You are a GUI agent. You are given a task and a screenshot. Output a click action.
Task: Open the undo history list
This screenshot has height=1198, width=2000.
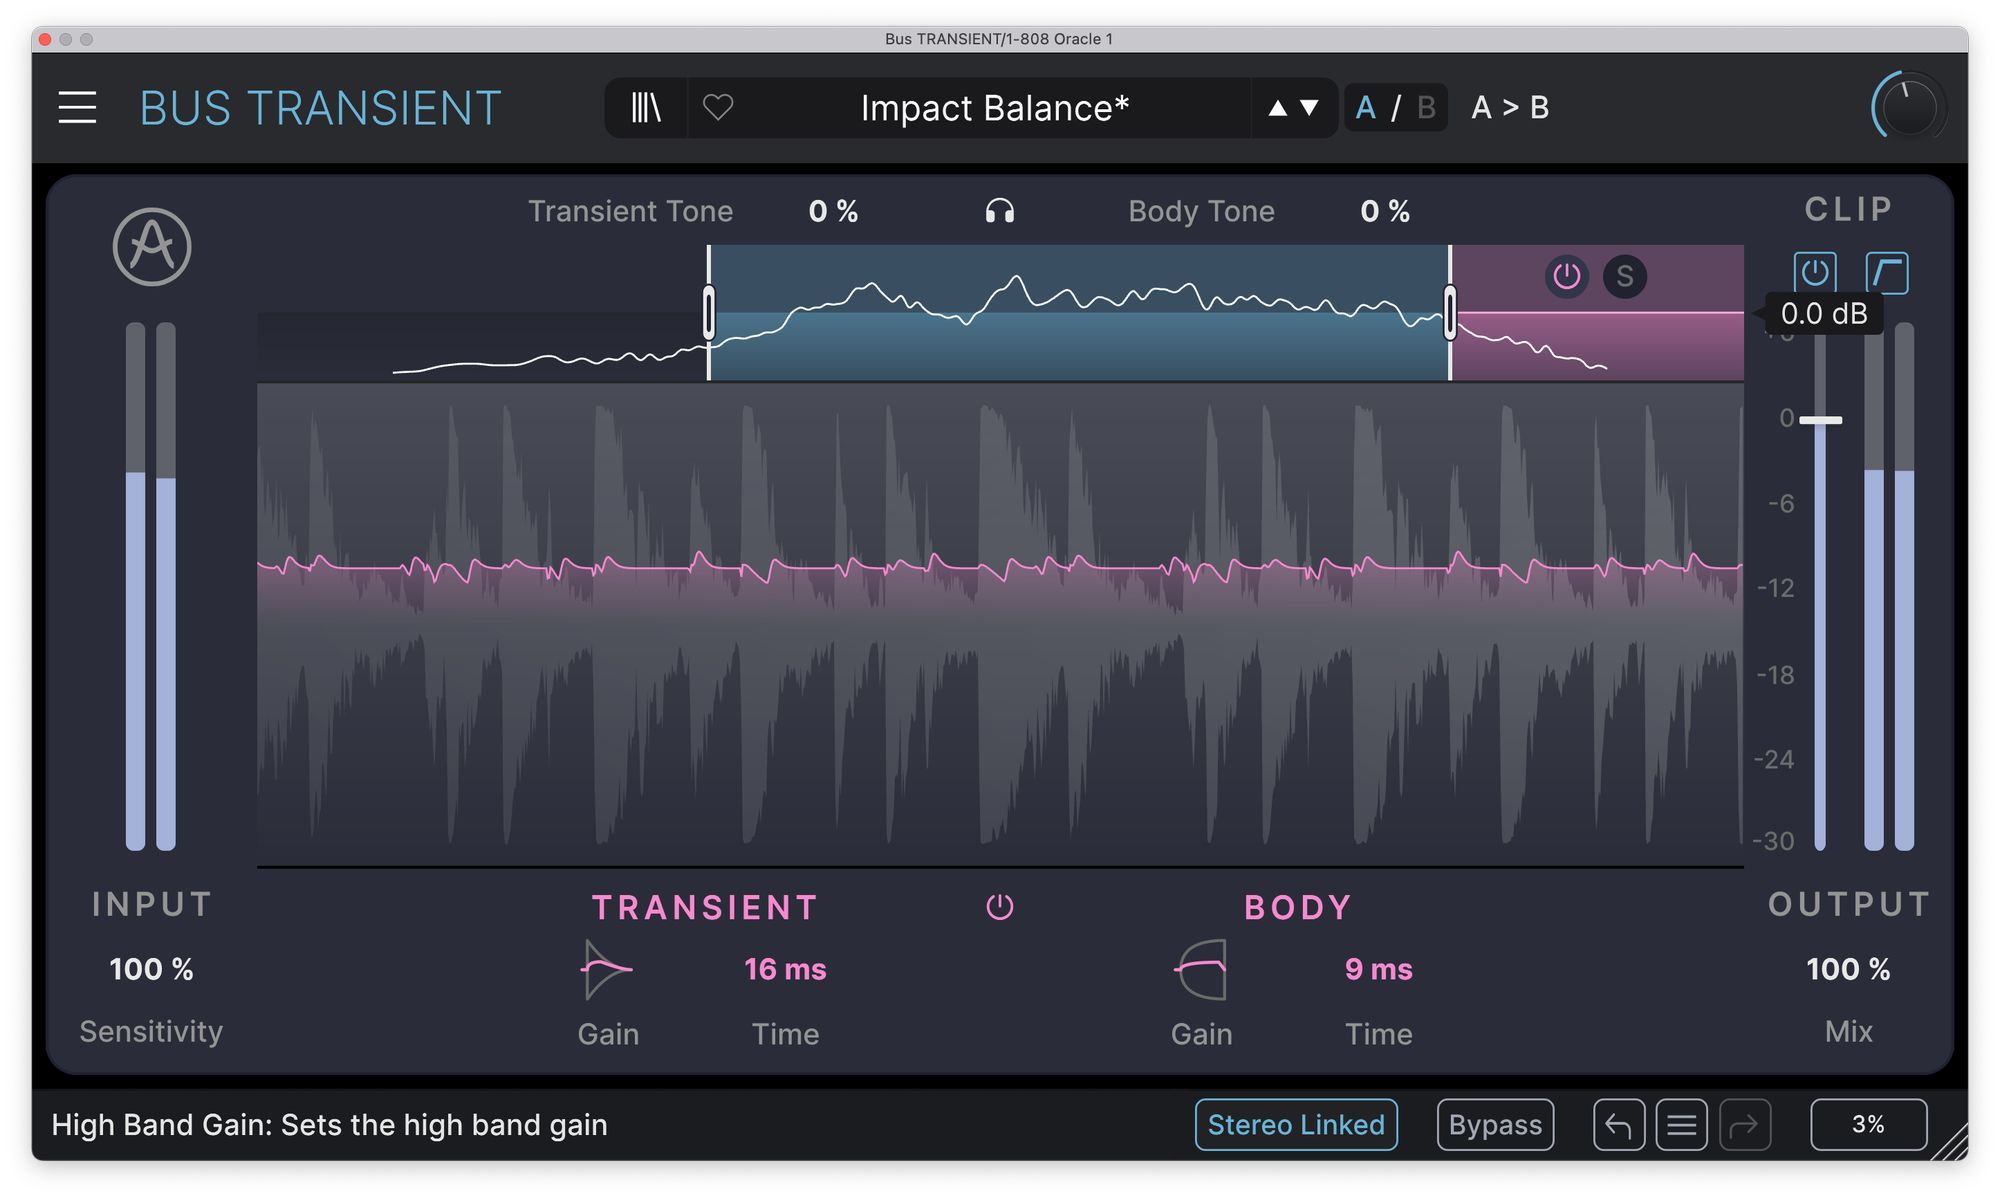[x=1681, y=1125]
